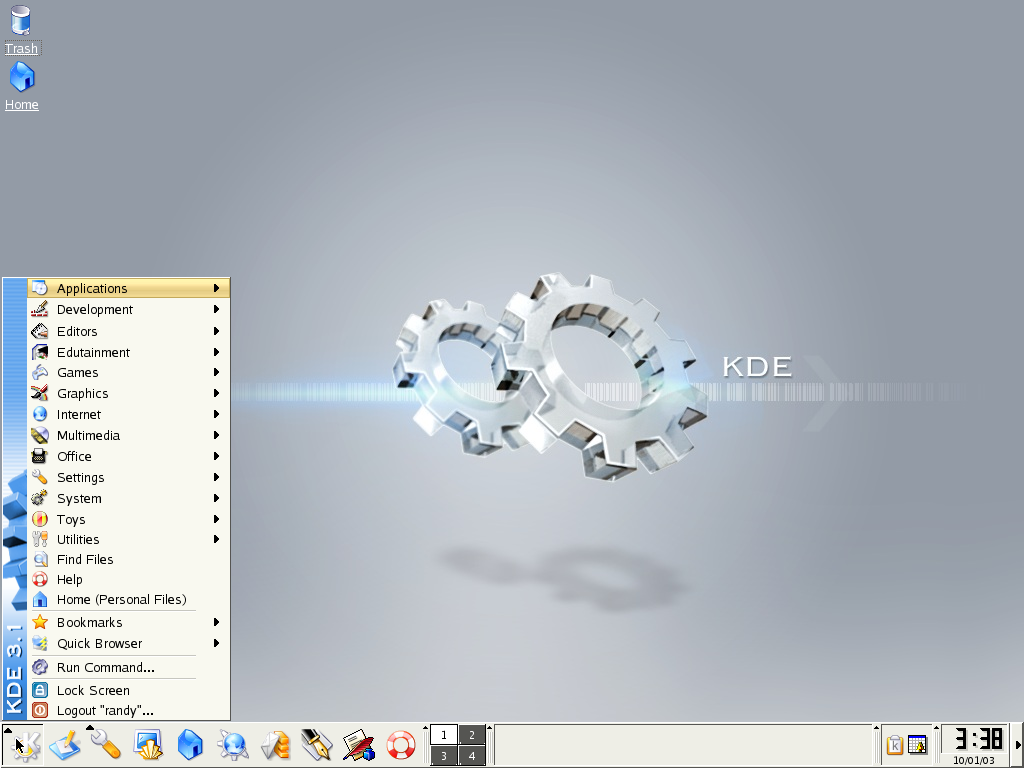1024x768 pixels.
Task: Select Home (Personal Files) in K menu
Action: click(129, 600)
